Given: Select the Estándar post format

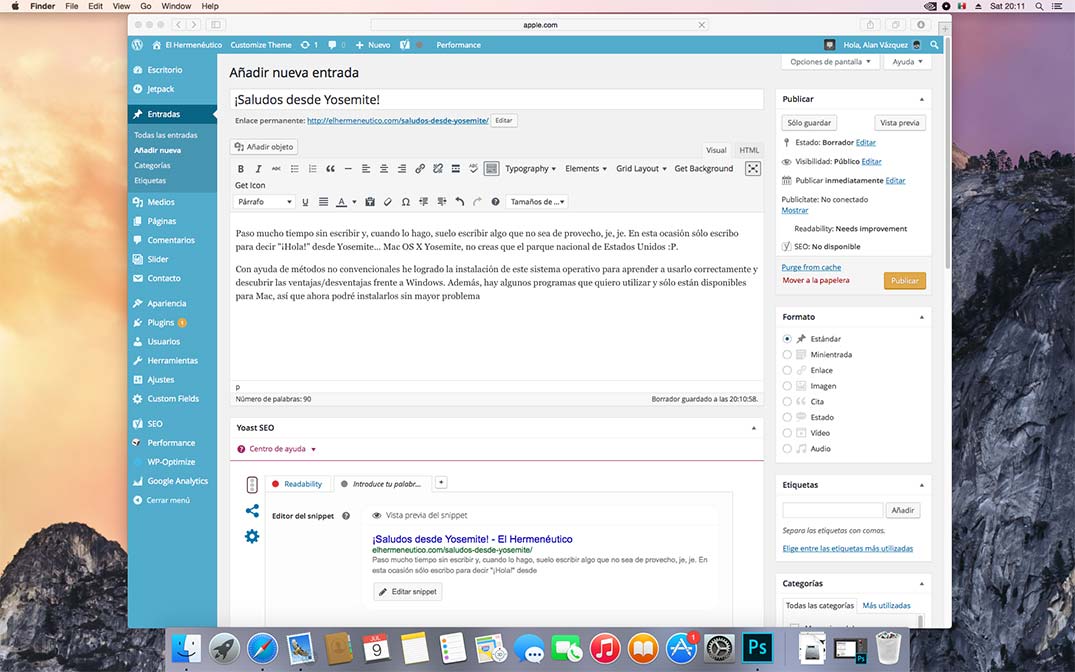Looking at the screenshot, I should [787, 339].
